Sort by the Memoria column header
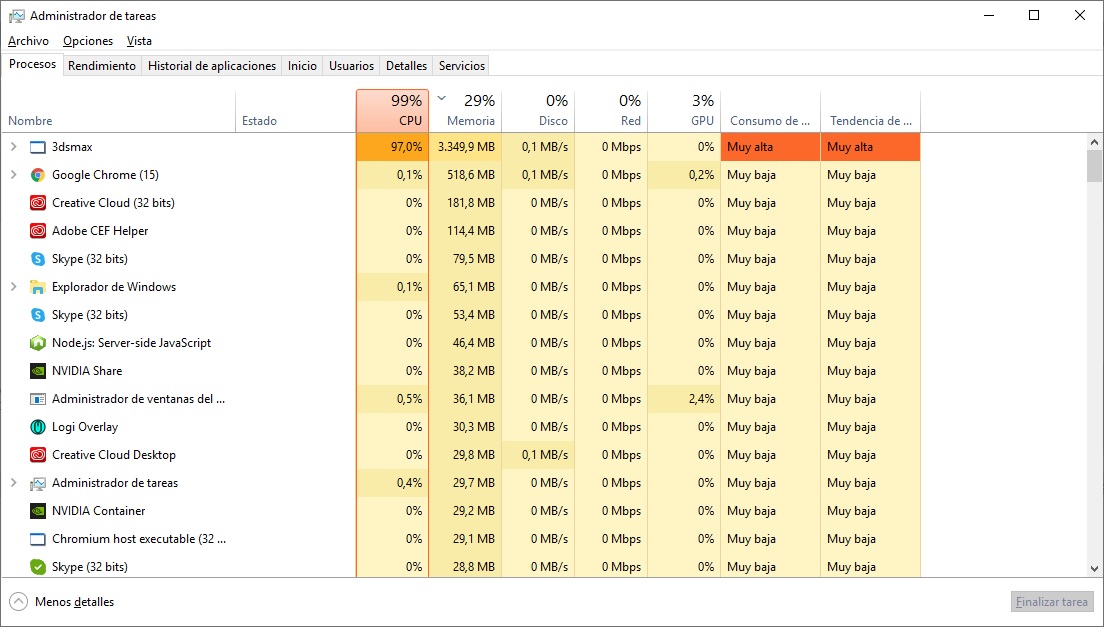The width and height of the screenshot is (1104, 632). [466, 111]
